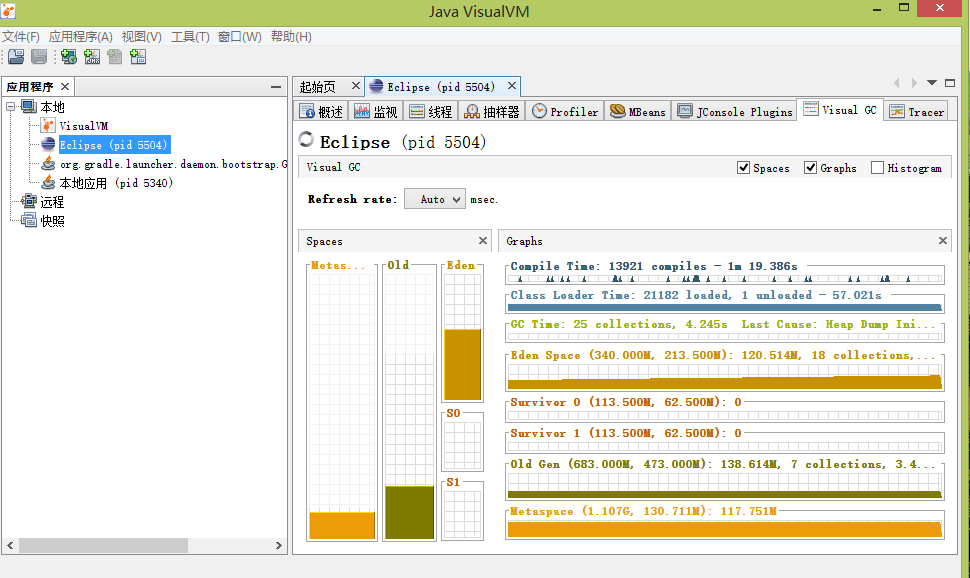Image resolution: width=970 pixels, height=578 pixels.
Task: Close the 应用程序 panel tab
Action: click(64, 87)
